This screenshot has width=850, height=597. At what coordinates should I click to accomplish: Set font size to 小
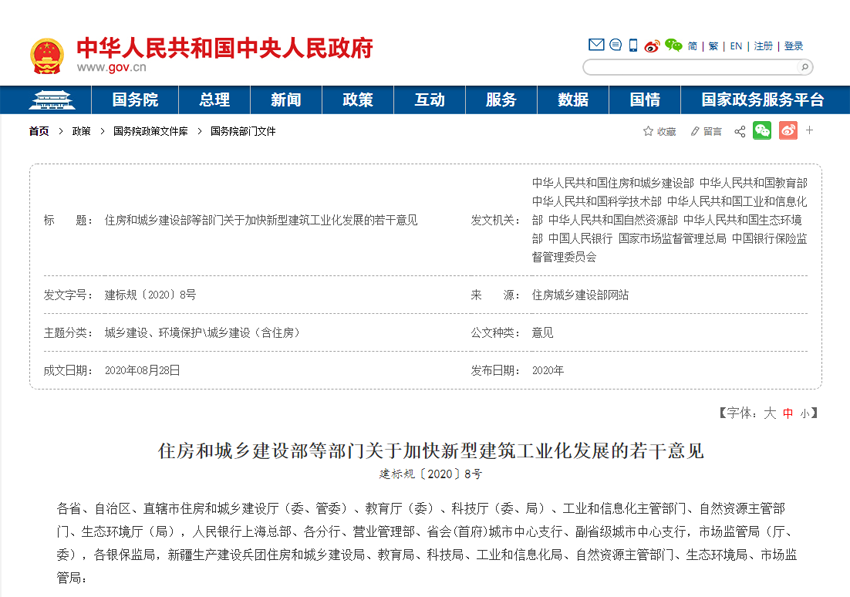tap(804, 414)
